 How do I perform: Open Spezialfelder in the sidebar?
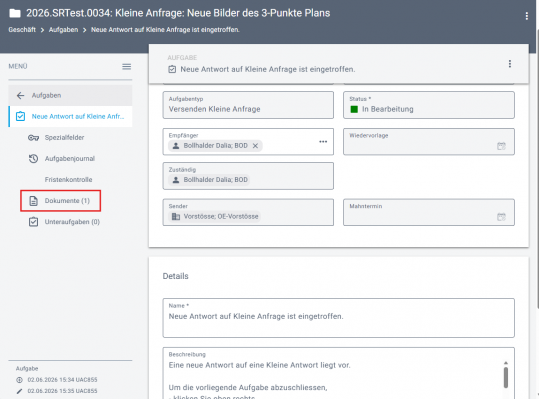(x=64, y=138)
